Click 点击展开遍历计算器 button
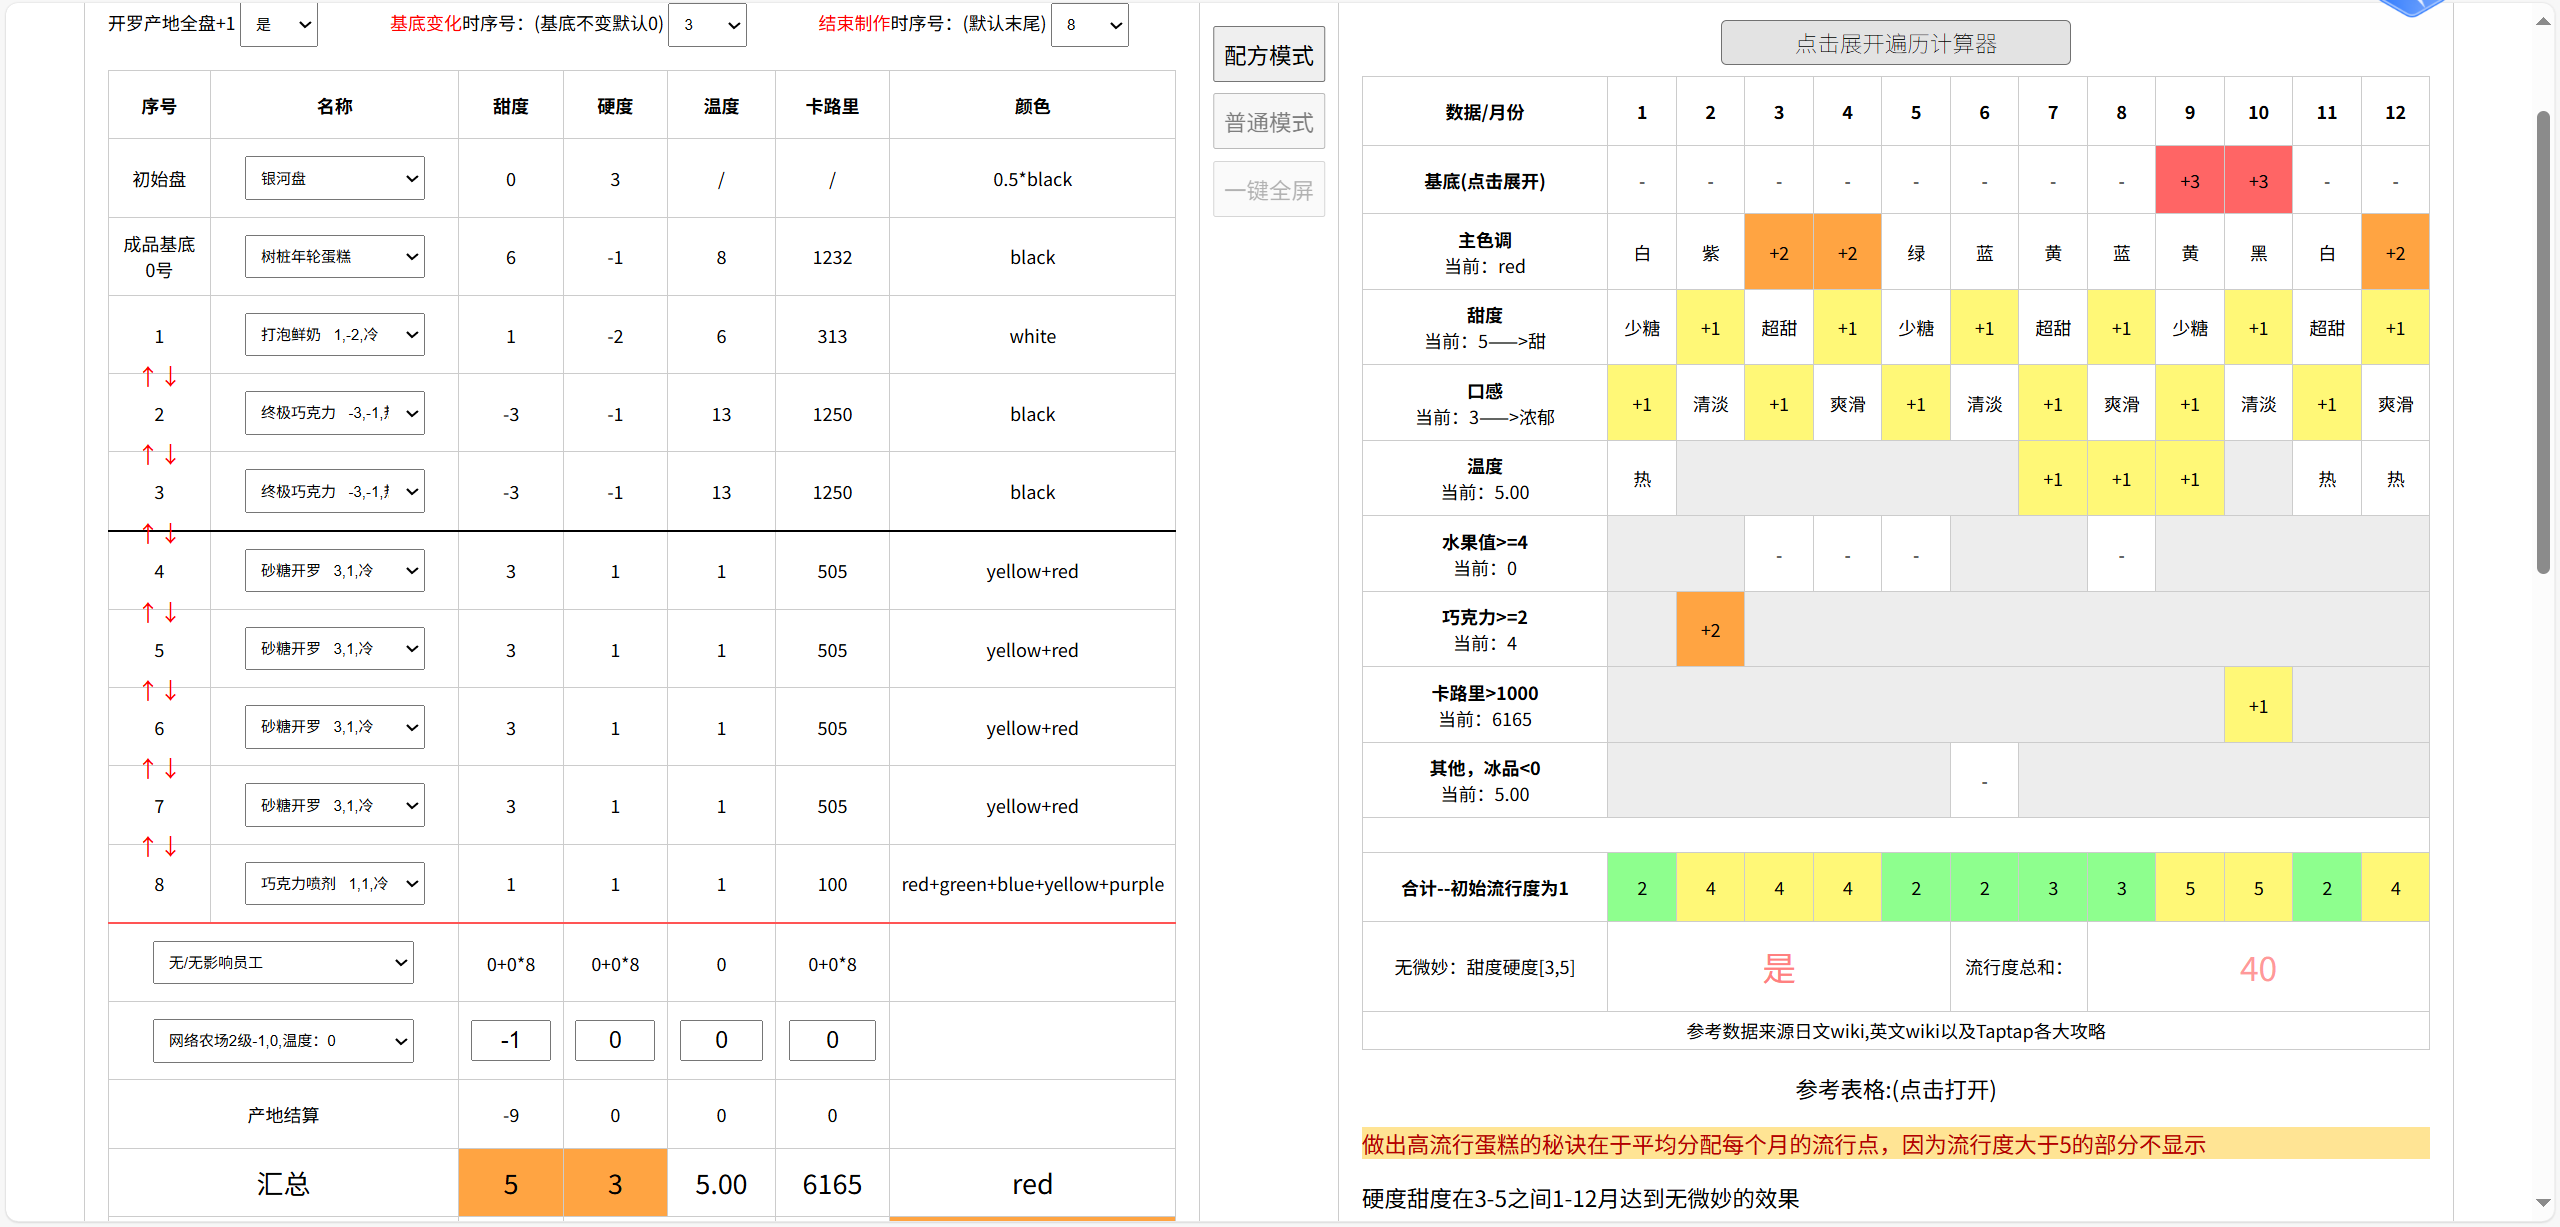2560x1227 pixels. point(1895,43)
